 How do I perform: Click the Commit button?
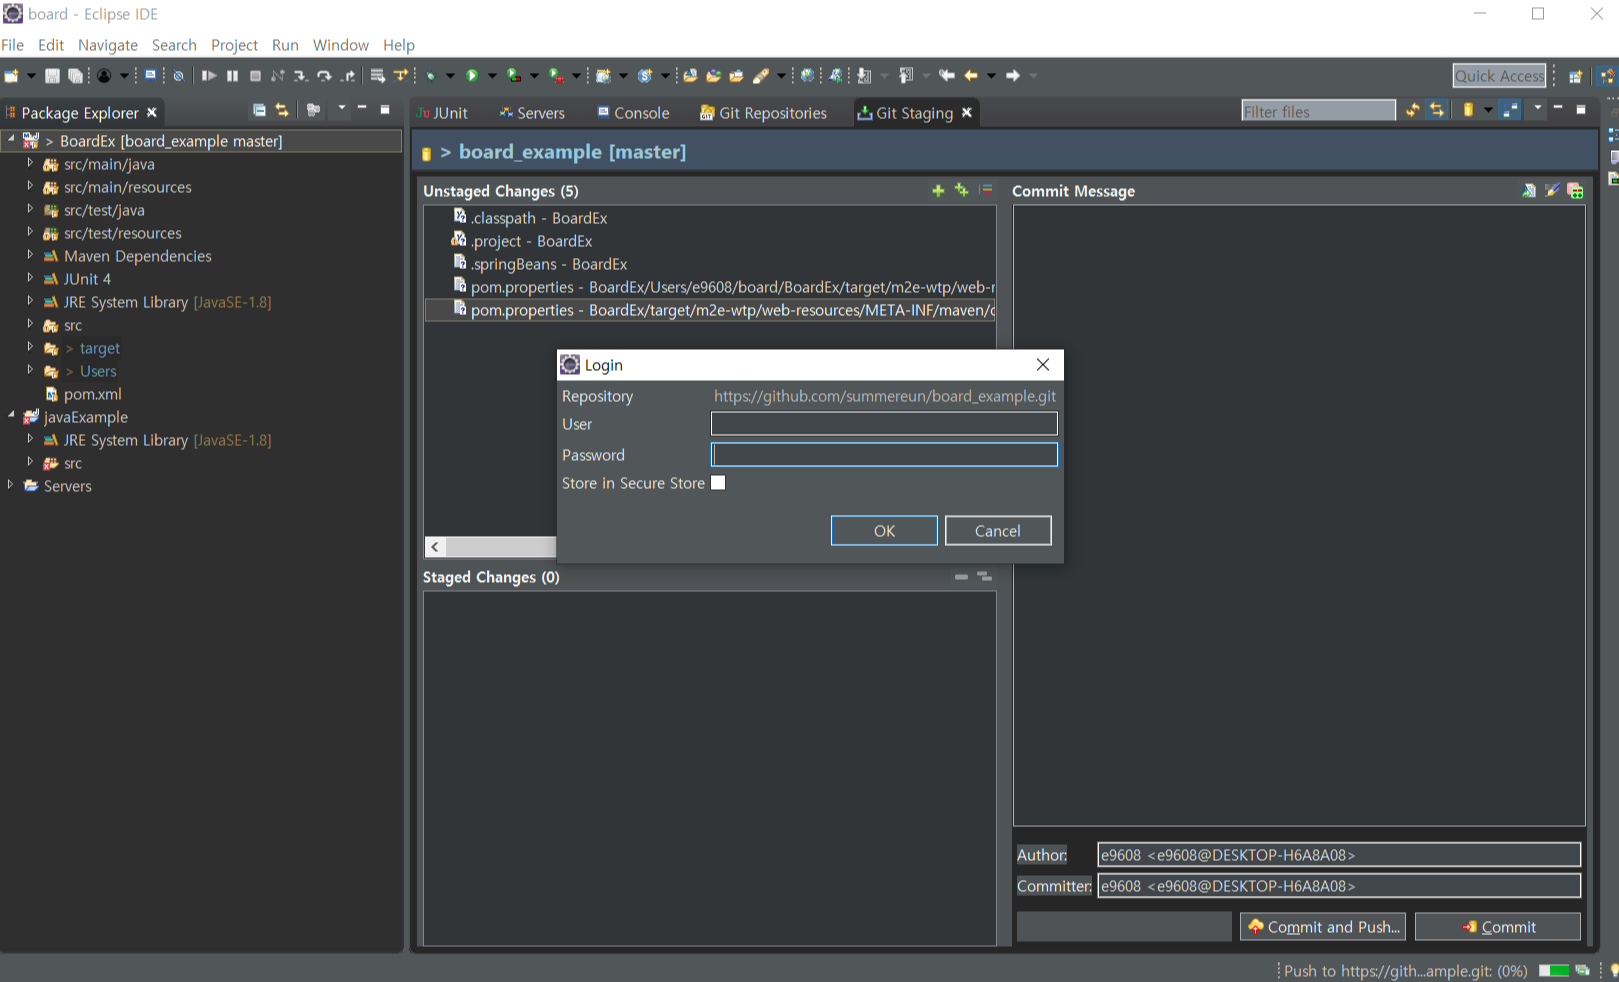click(1498, 927)
